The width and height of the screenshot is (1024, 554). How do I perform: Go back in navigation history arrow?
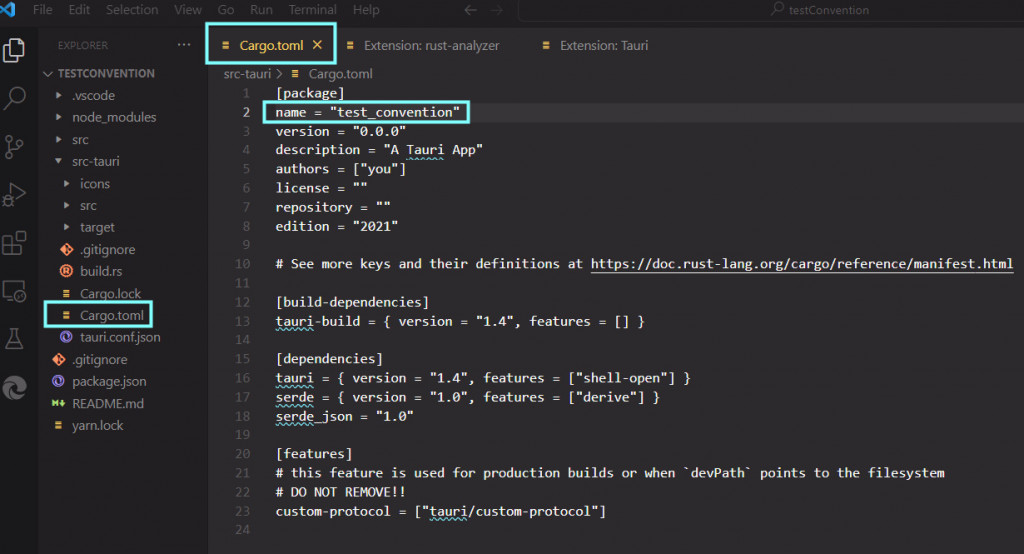[x=470, y=10]
